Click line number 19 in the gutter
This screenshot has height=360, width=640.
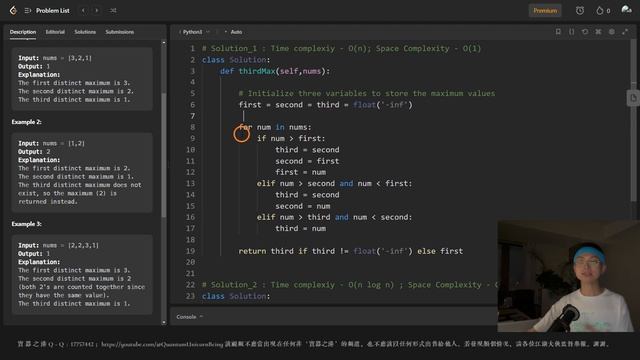coord(190,251)
